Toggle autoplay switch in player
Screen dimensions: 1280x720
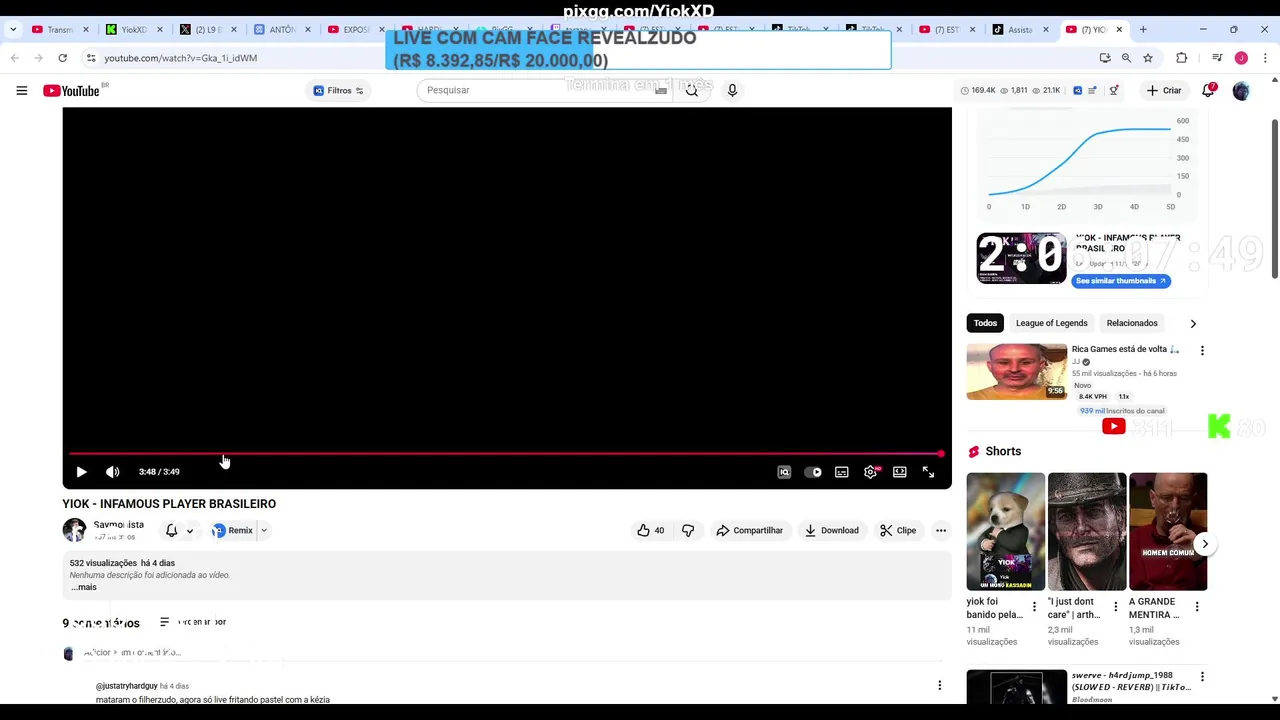[x=813, y=472]
